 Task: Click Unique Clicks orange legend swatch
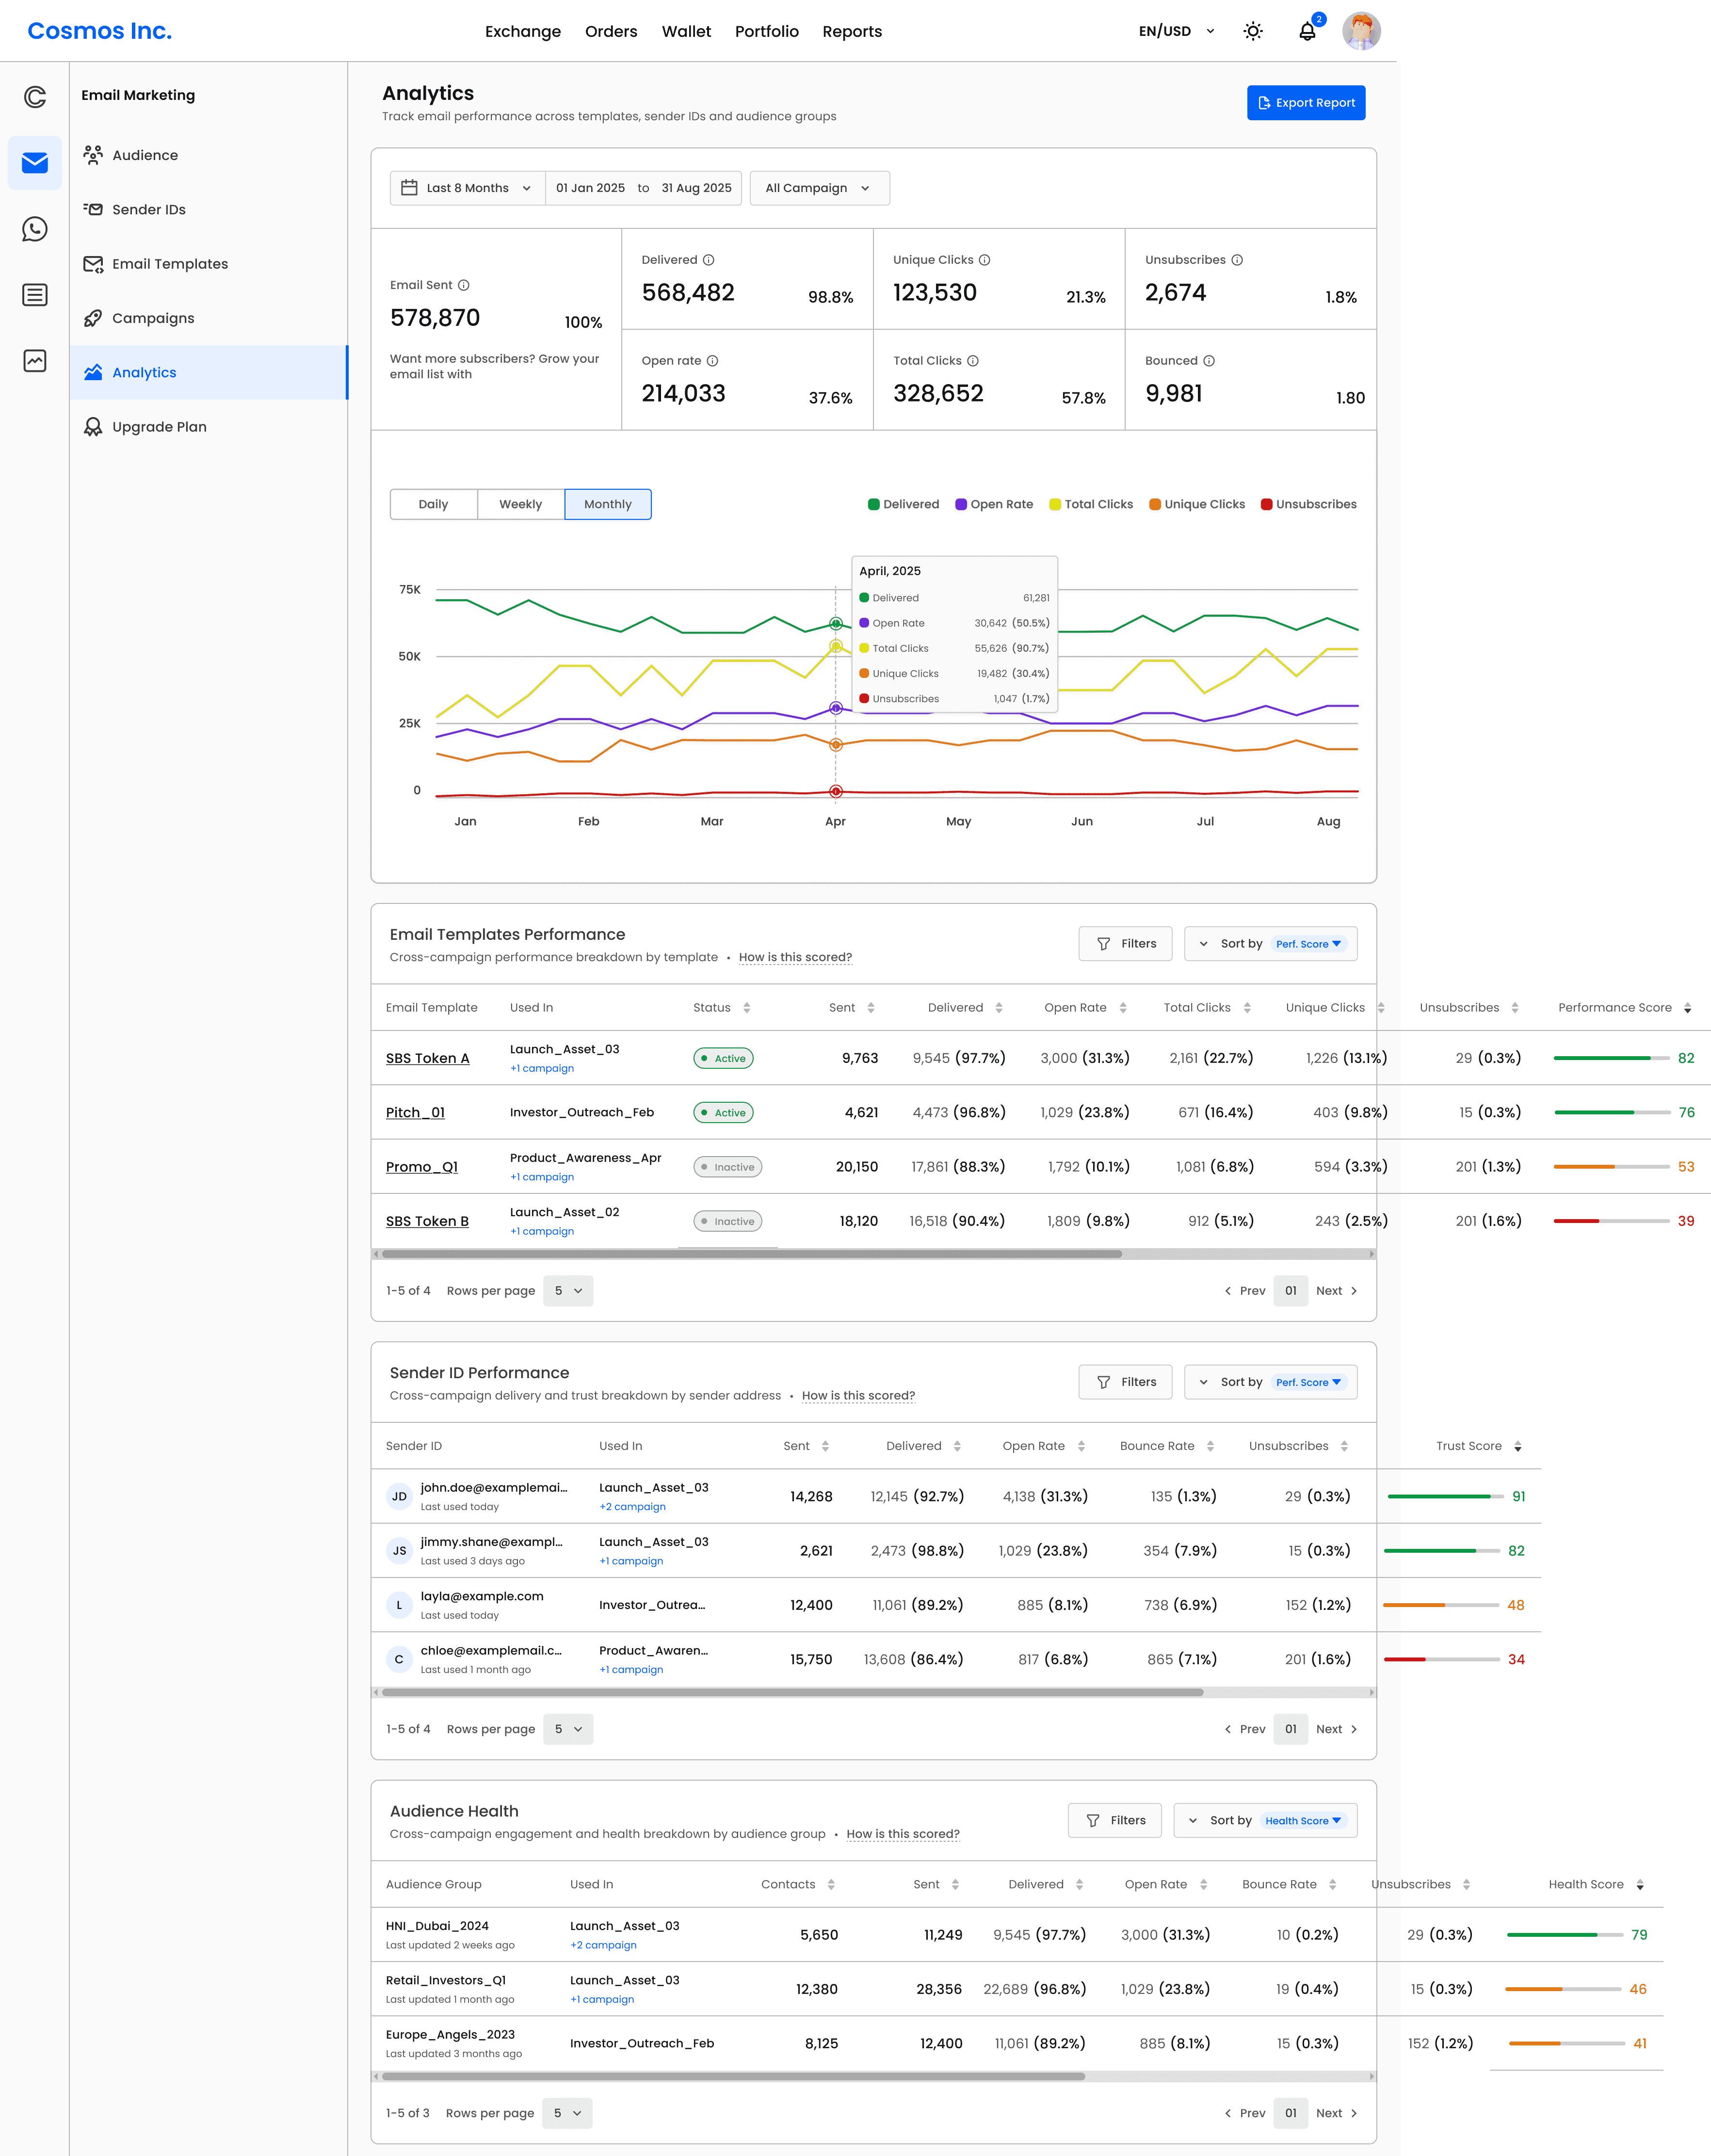(x=1155, y=504)
